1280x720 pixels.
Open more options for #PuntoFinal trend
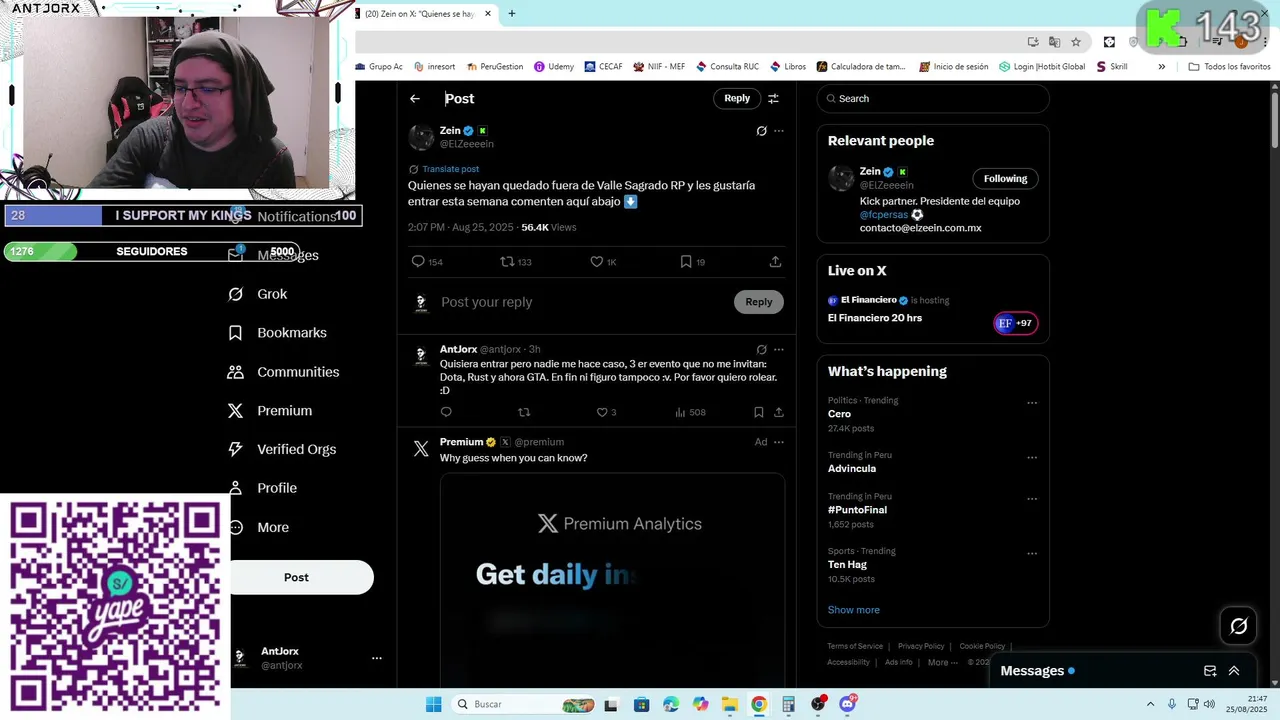click(x=1032, y=499)
